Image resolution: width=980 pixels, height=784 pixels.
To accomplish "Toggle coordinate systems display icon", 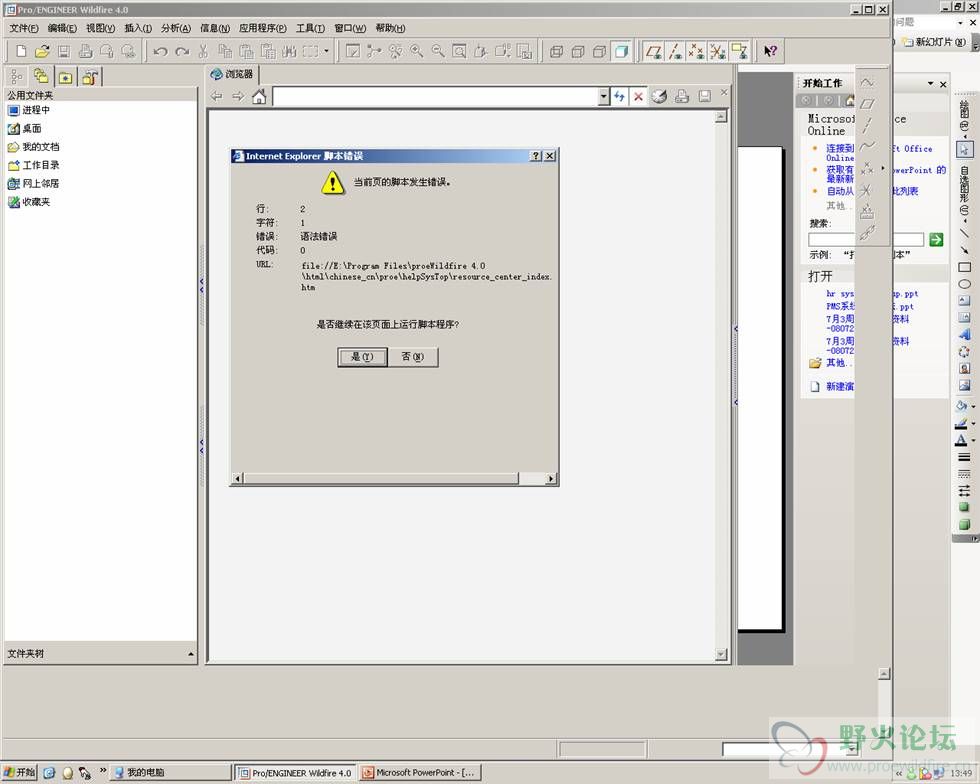I will [x=718, y=51].
